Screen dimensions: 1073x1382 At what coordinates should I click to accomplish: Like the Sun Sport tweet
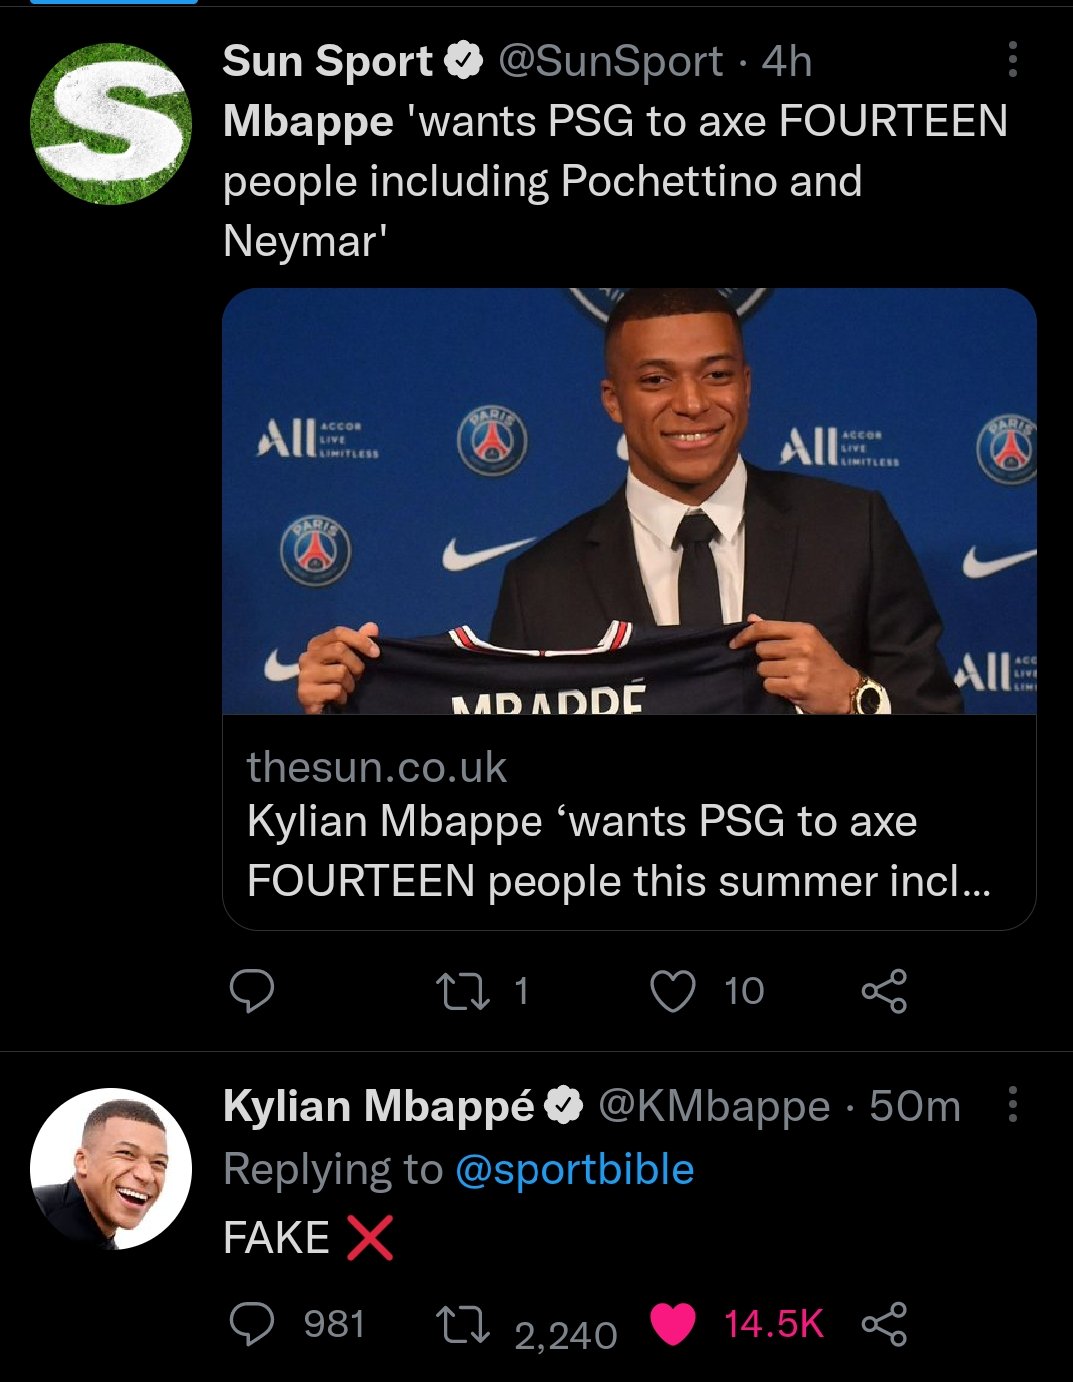point(673,990)
